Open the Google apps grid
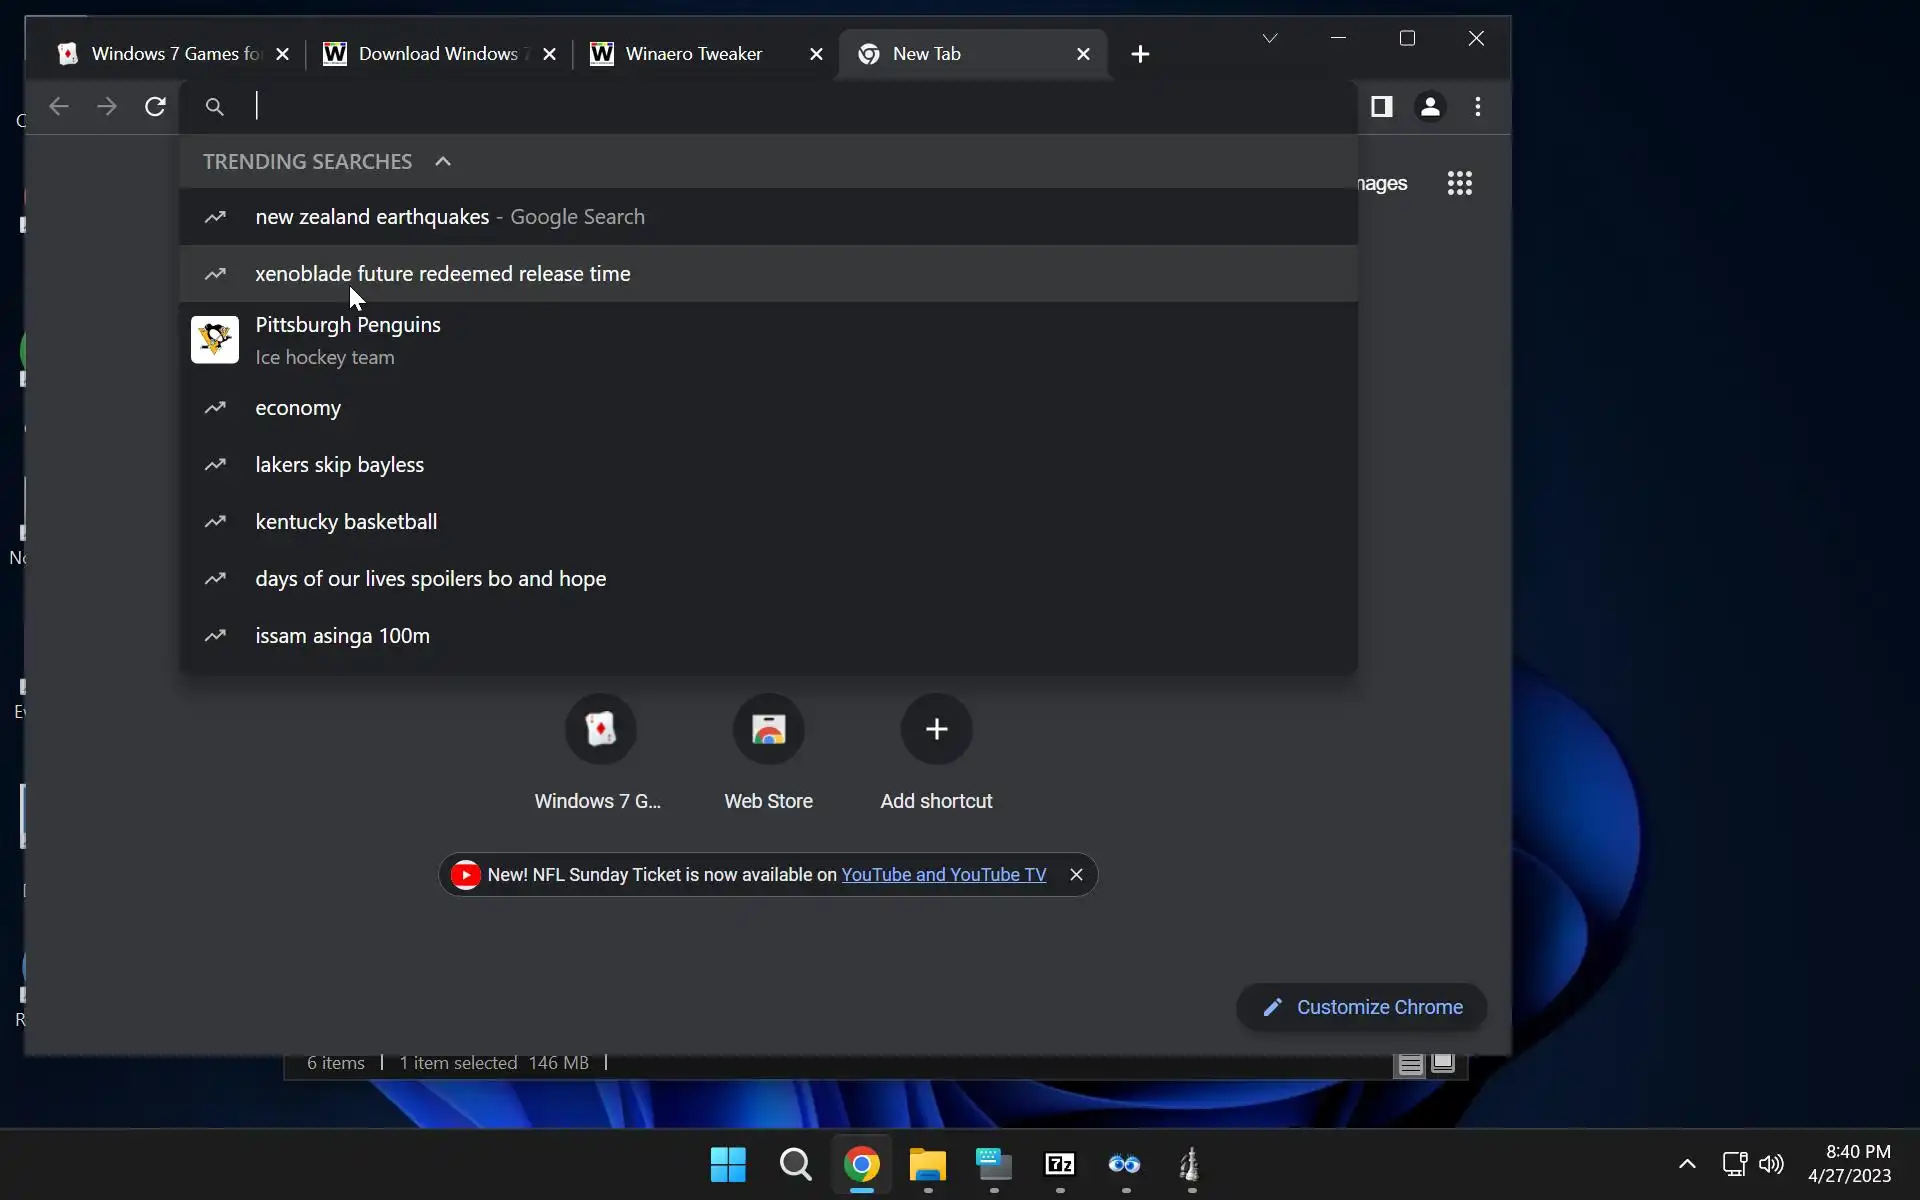Viewport: 1920px width, 1200px height. [1459, 183]
